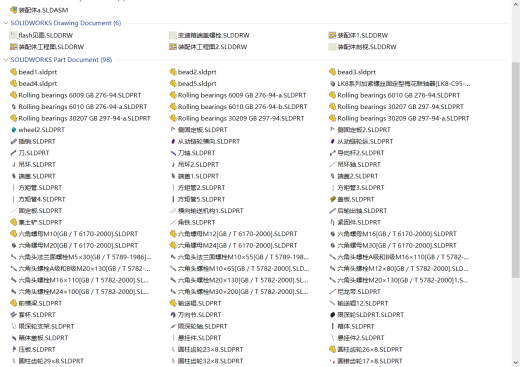Select 六角头螺栓M12×80[GB / T 5782-2000] file
The image size is (520, 367).
coord(403,269)
